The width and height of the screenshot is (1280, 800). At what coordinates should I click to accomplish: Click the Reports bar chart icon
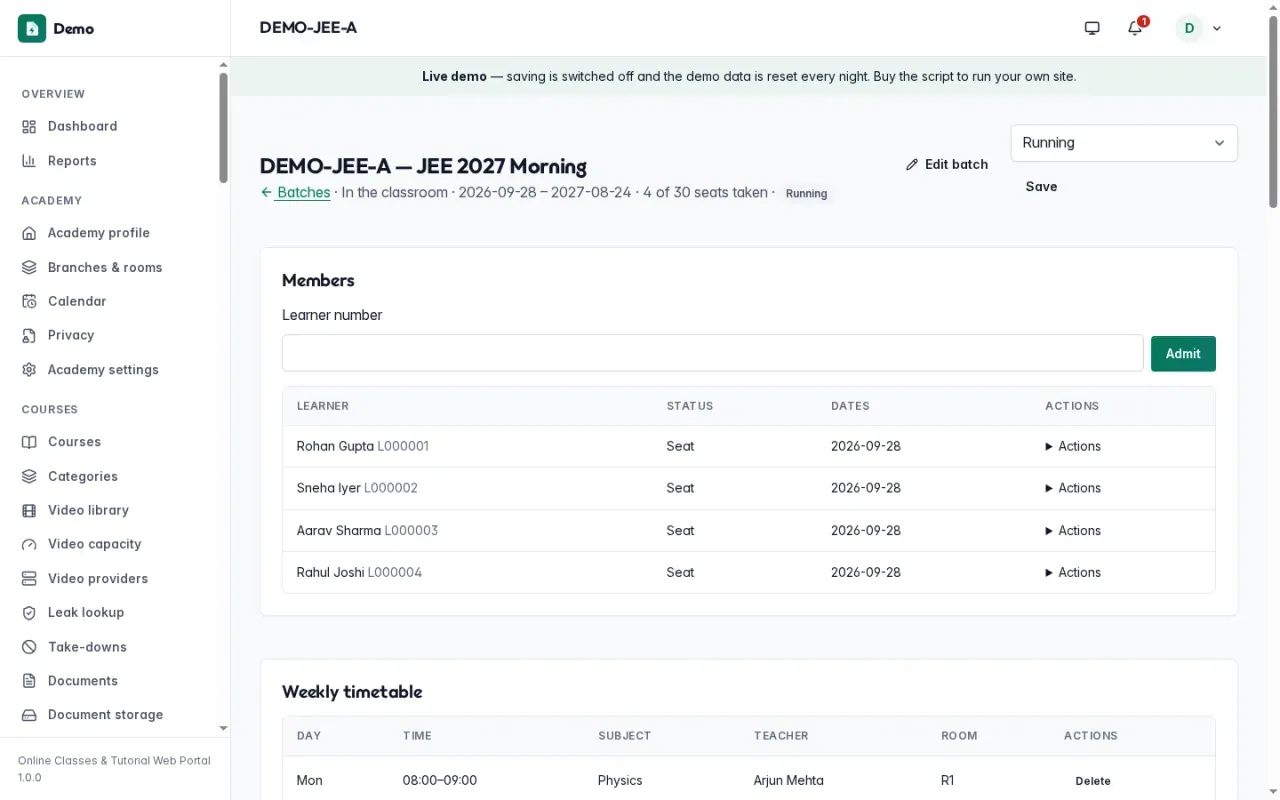point(29,161)
